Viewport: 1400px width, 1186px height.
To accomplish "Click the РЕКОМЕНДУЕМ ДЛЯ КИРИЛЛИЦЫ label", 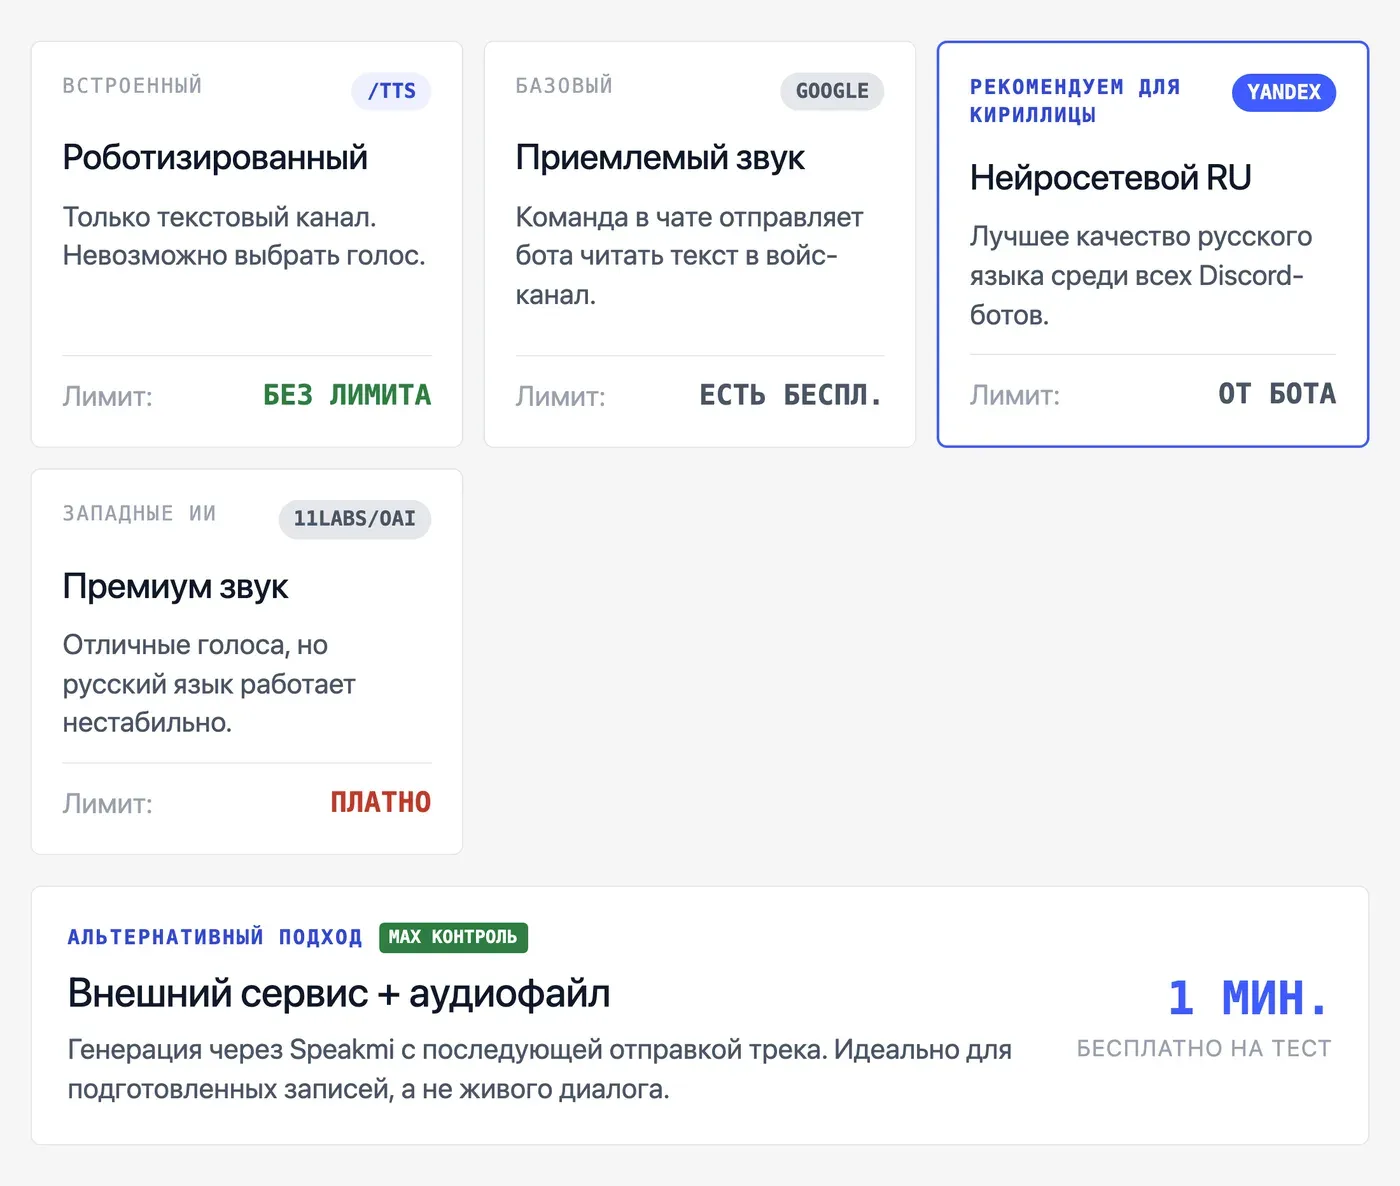I will click(x=1075, y=101).
